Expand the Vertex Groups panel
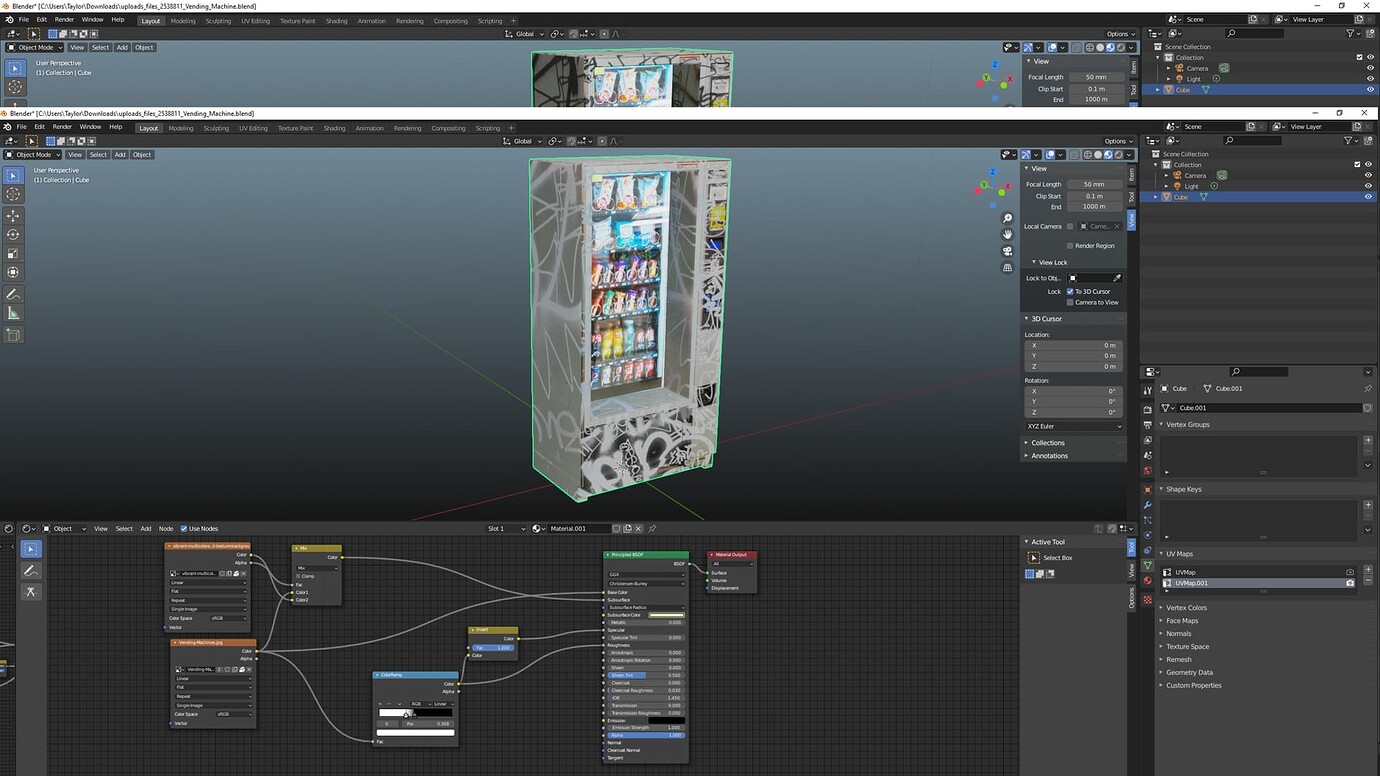This screenshot has width=1380, height=776. click(x=1190, y=424)
